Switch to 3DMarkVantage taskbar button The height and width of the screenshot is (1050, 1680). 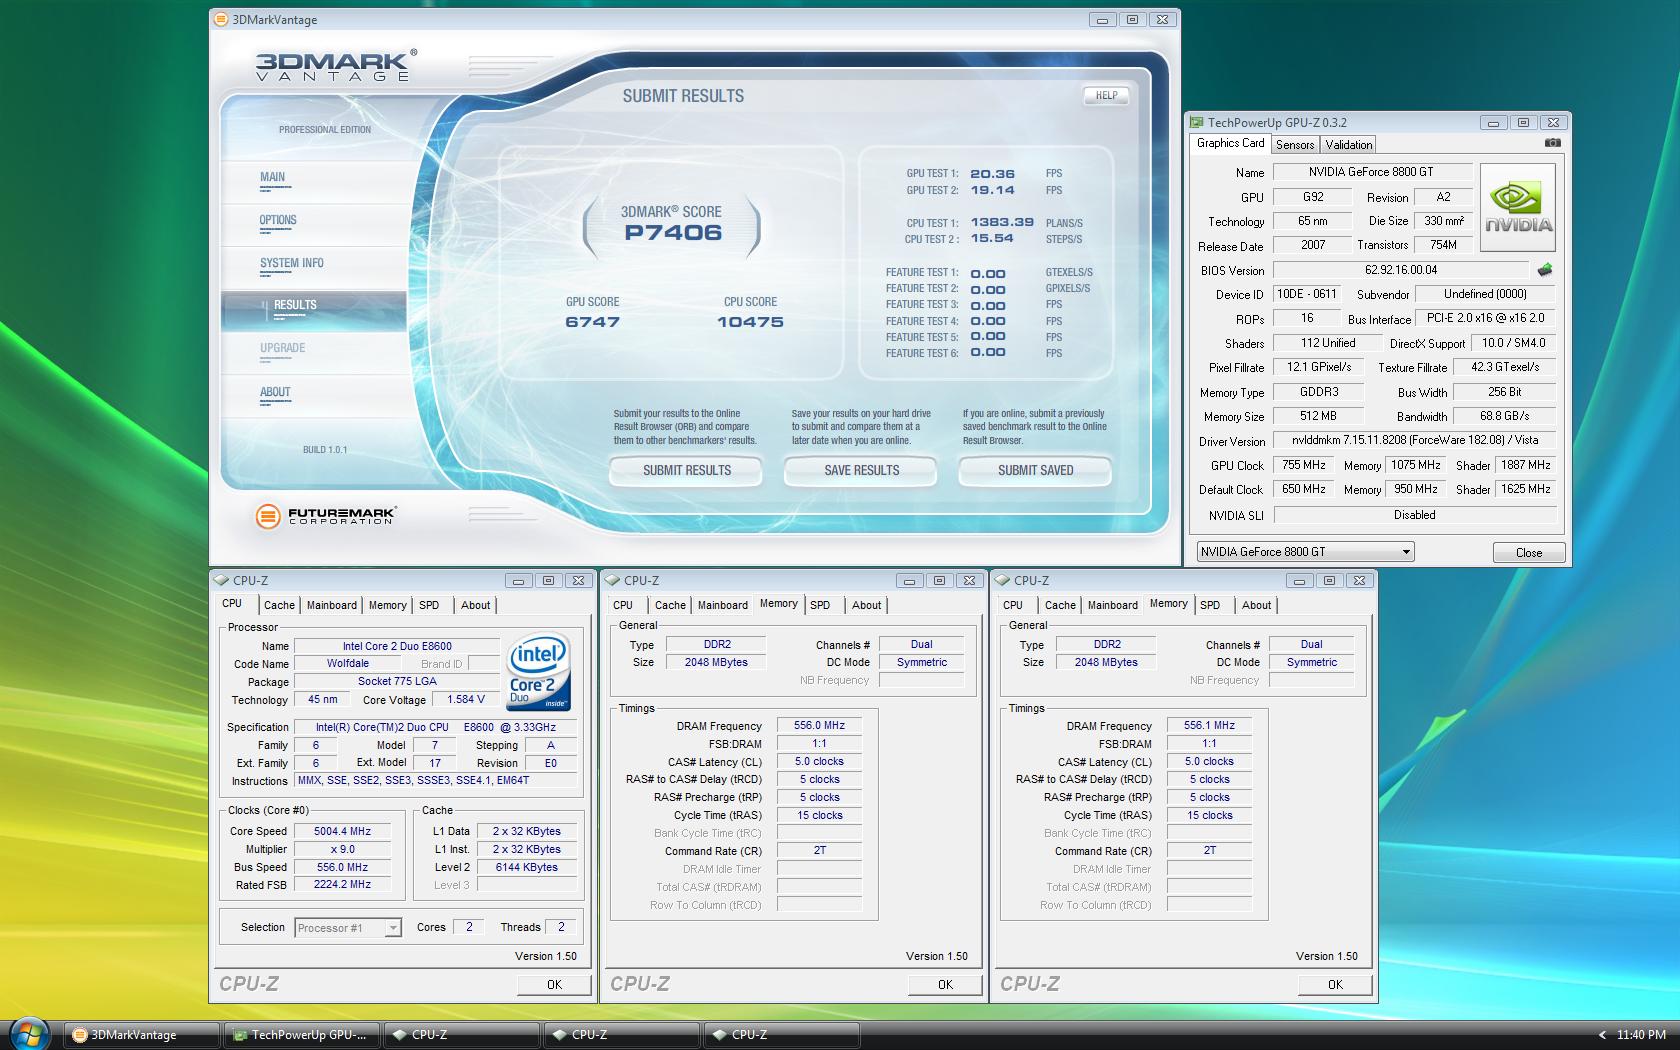tap(142, 1035)
